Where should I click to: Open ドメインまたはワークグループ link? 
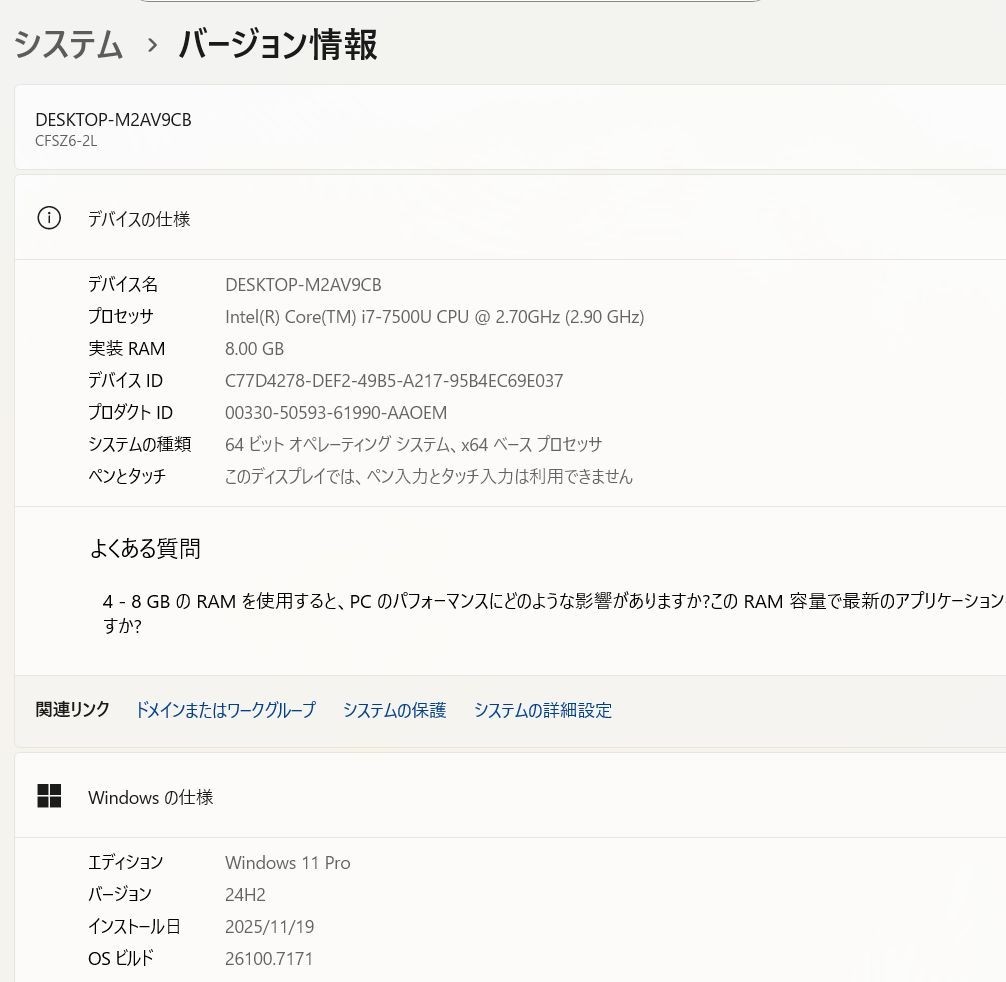(225, 709)
